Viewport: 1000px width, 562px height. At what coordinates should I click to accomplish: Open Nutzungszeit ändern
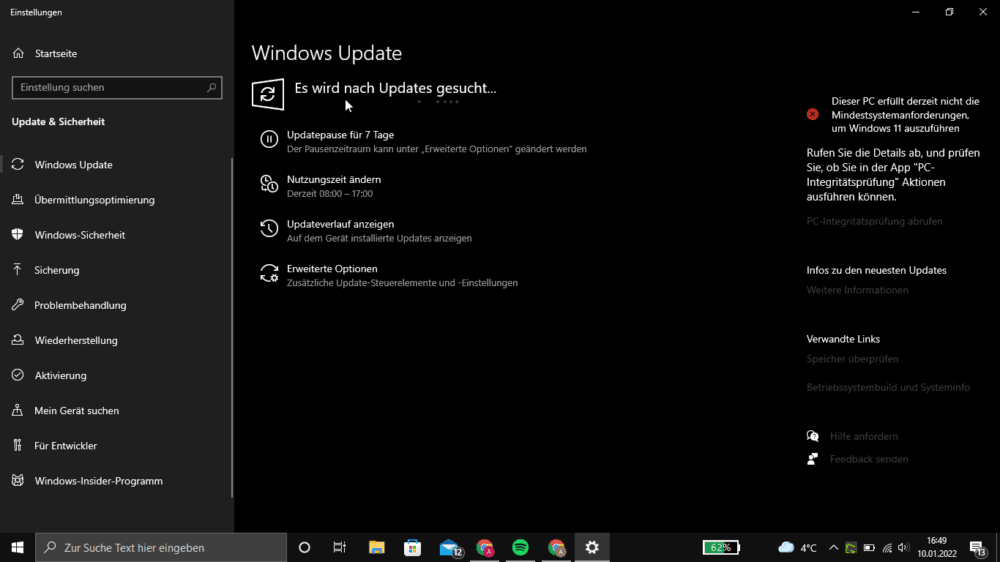tap(334, 179)
